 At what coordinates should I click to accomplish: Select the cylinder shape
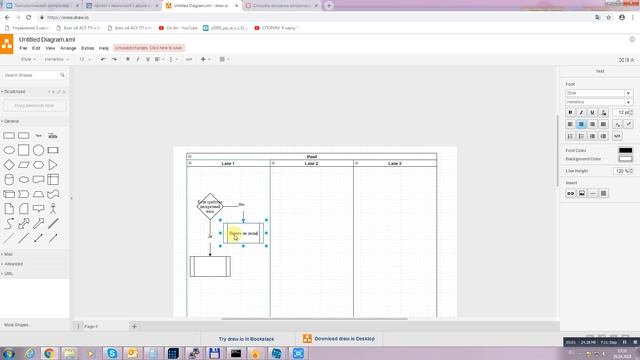pyautogui.click(x=9, y=180)
